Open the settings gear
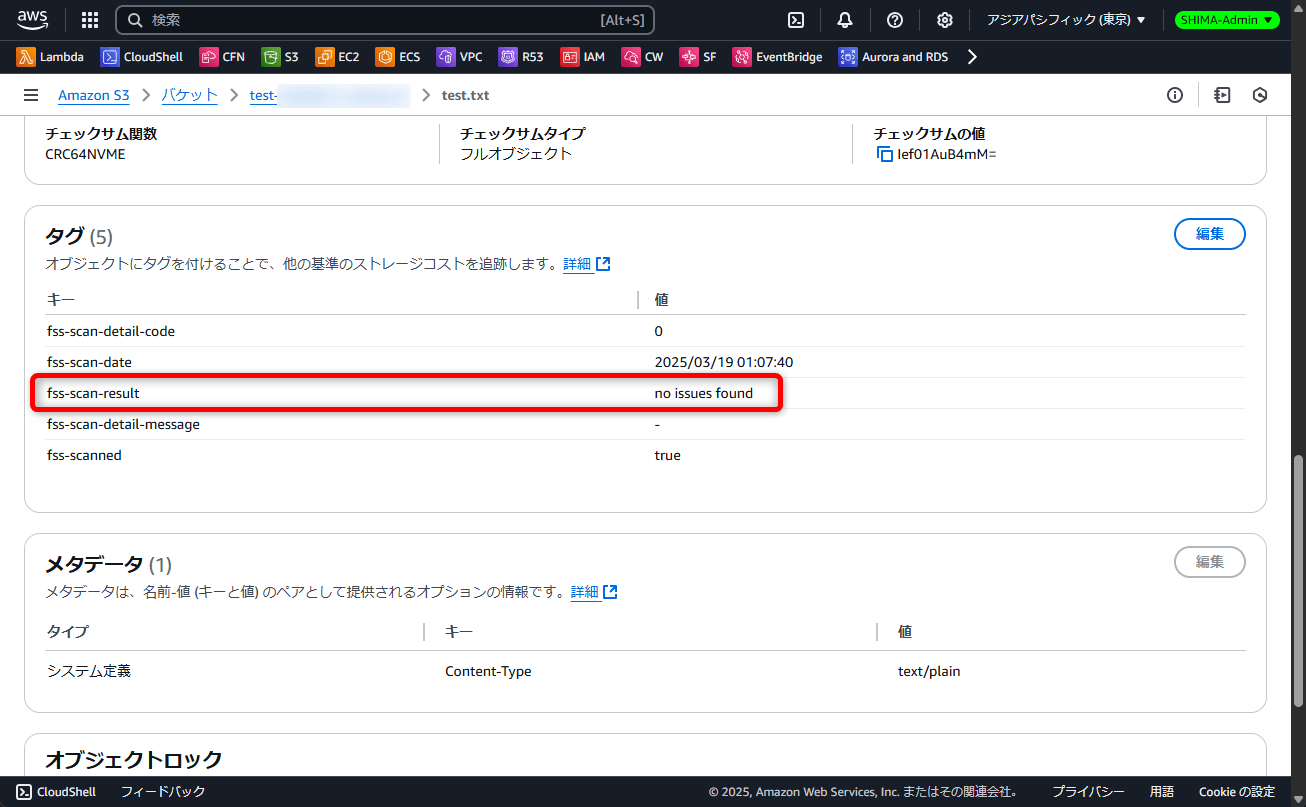Image resolution: width=1306 pixels, height=807 pixels. tap(944, 20)
